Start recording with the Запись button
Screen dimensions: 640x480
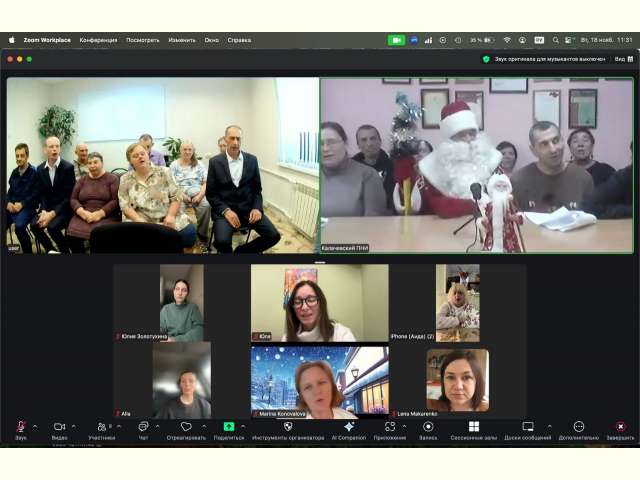point(428,427)
